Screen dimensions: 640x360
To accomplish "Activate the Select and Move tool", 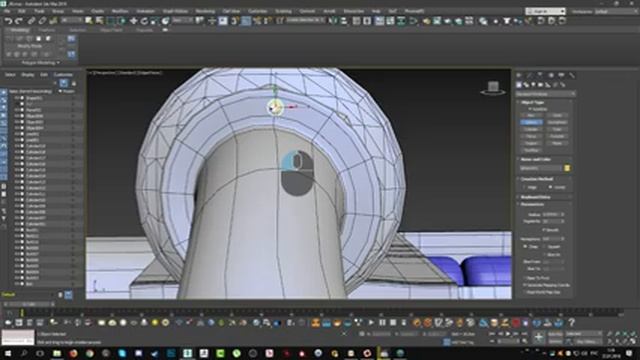I will pos(133,21).
